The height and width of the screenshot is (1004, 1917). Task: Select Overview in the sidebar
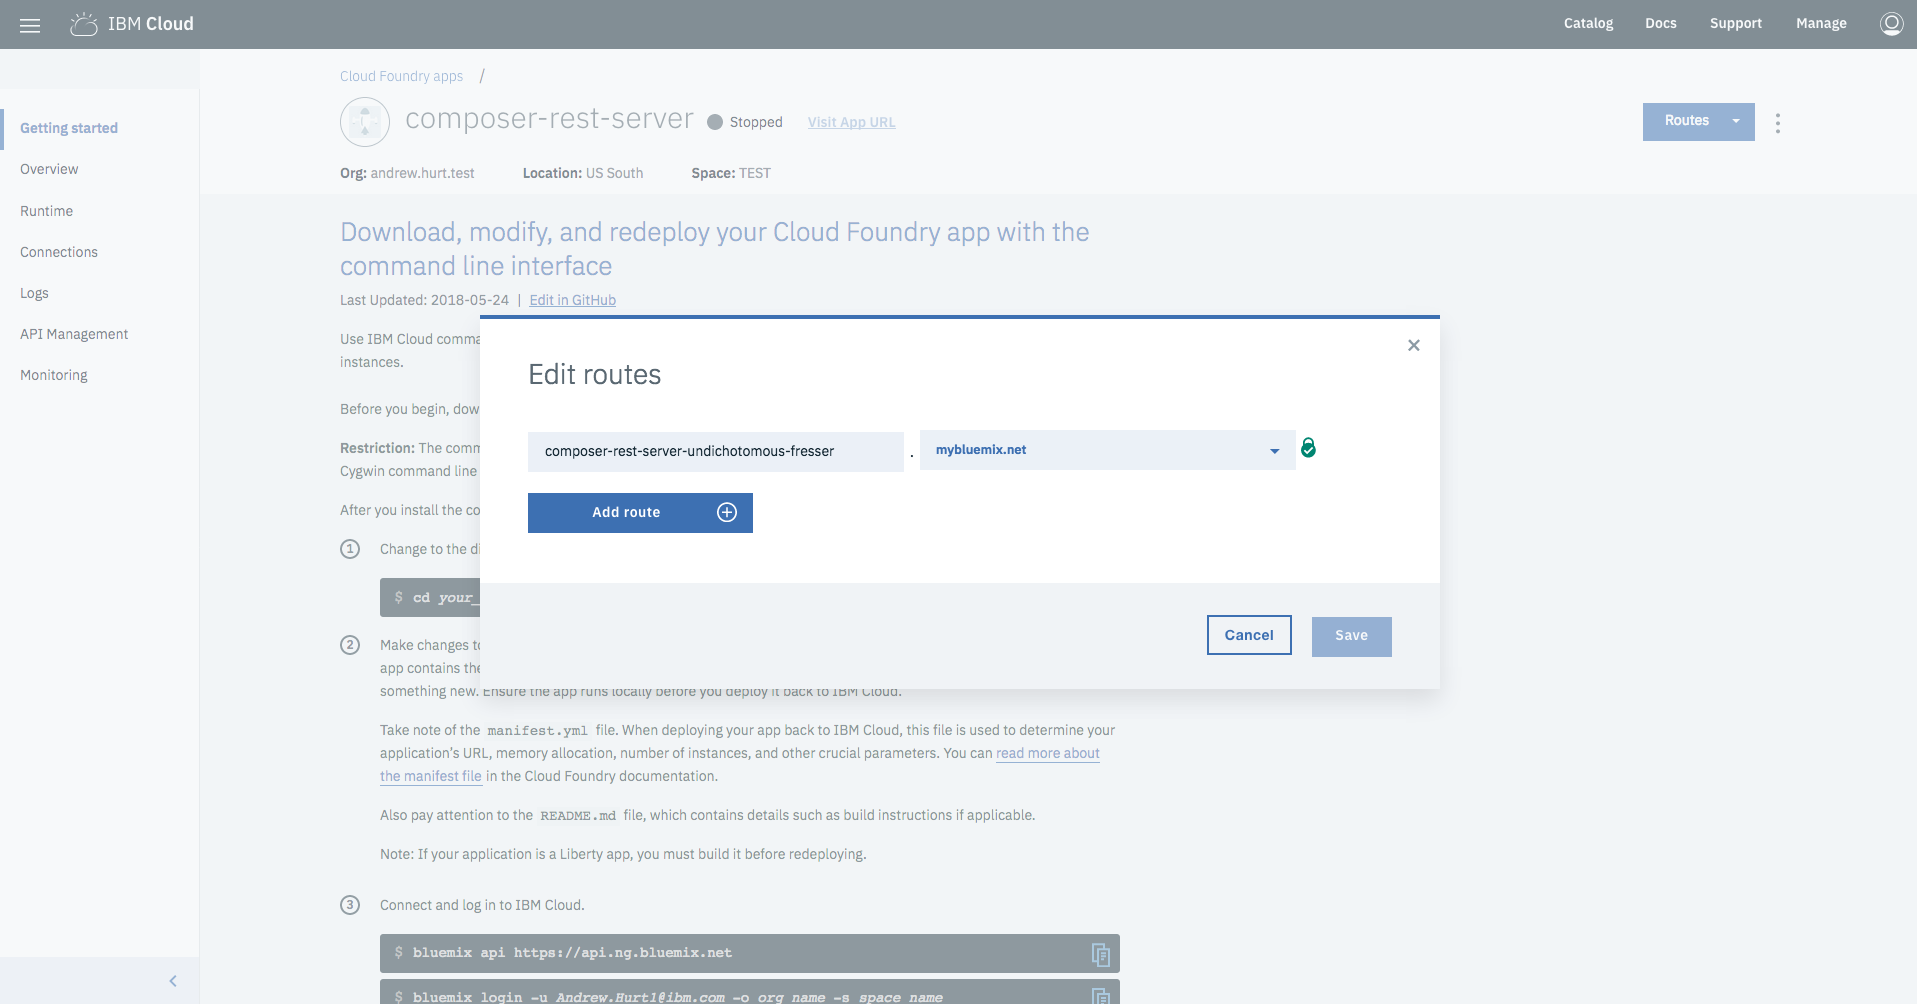point(49,169)
